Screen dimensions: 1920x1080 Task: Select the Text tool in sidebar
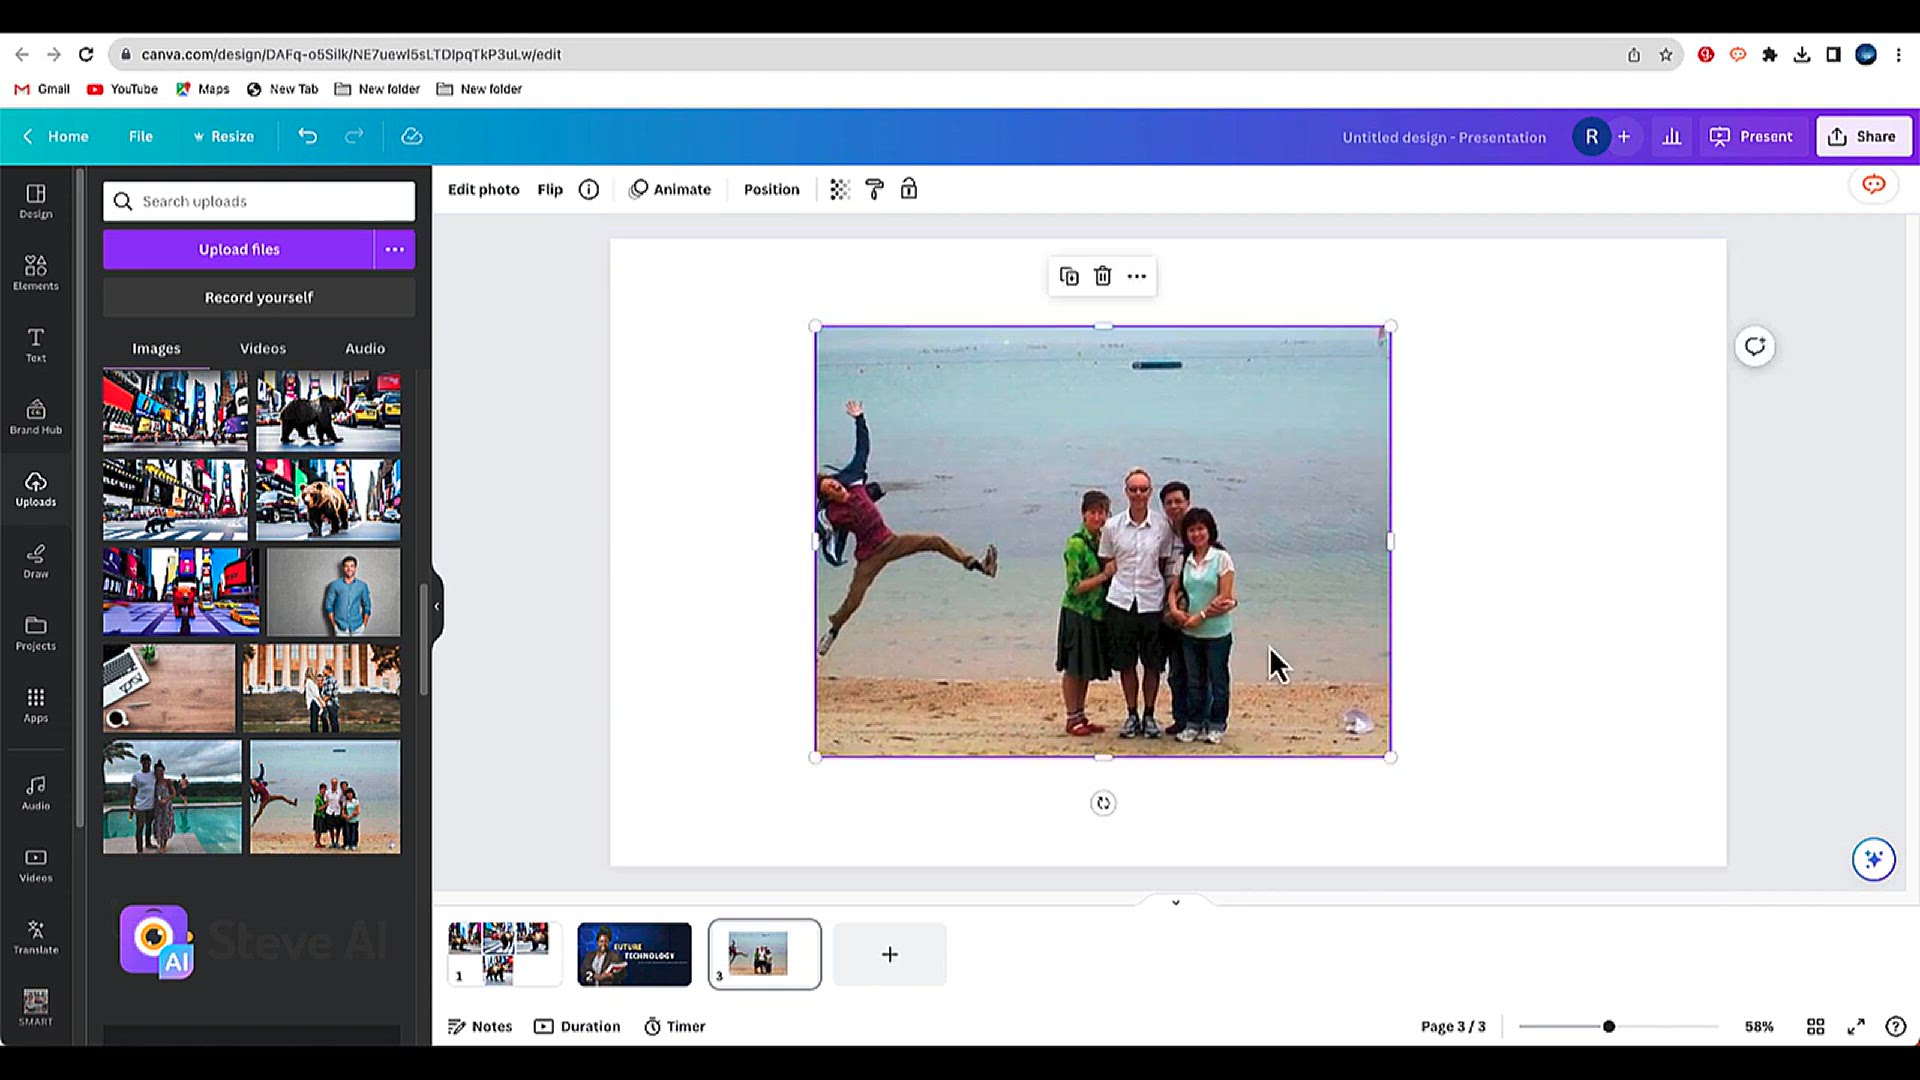tap(36, 345)
